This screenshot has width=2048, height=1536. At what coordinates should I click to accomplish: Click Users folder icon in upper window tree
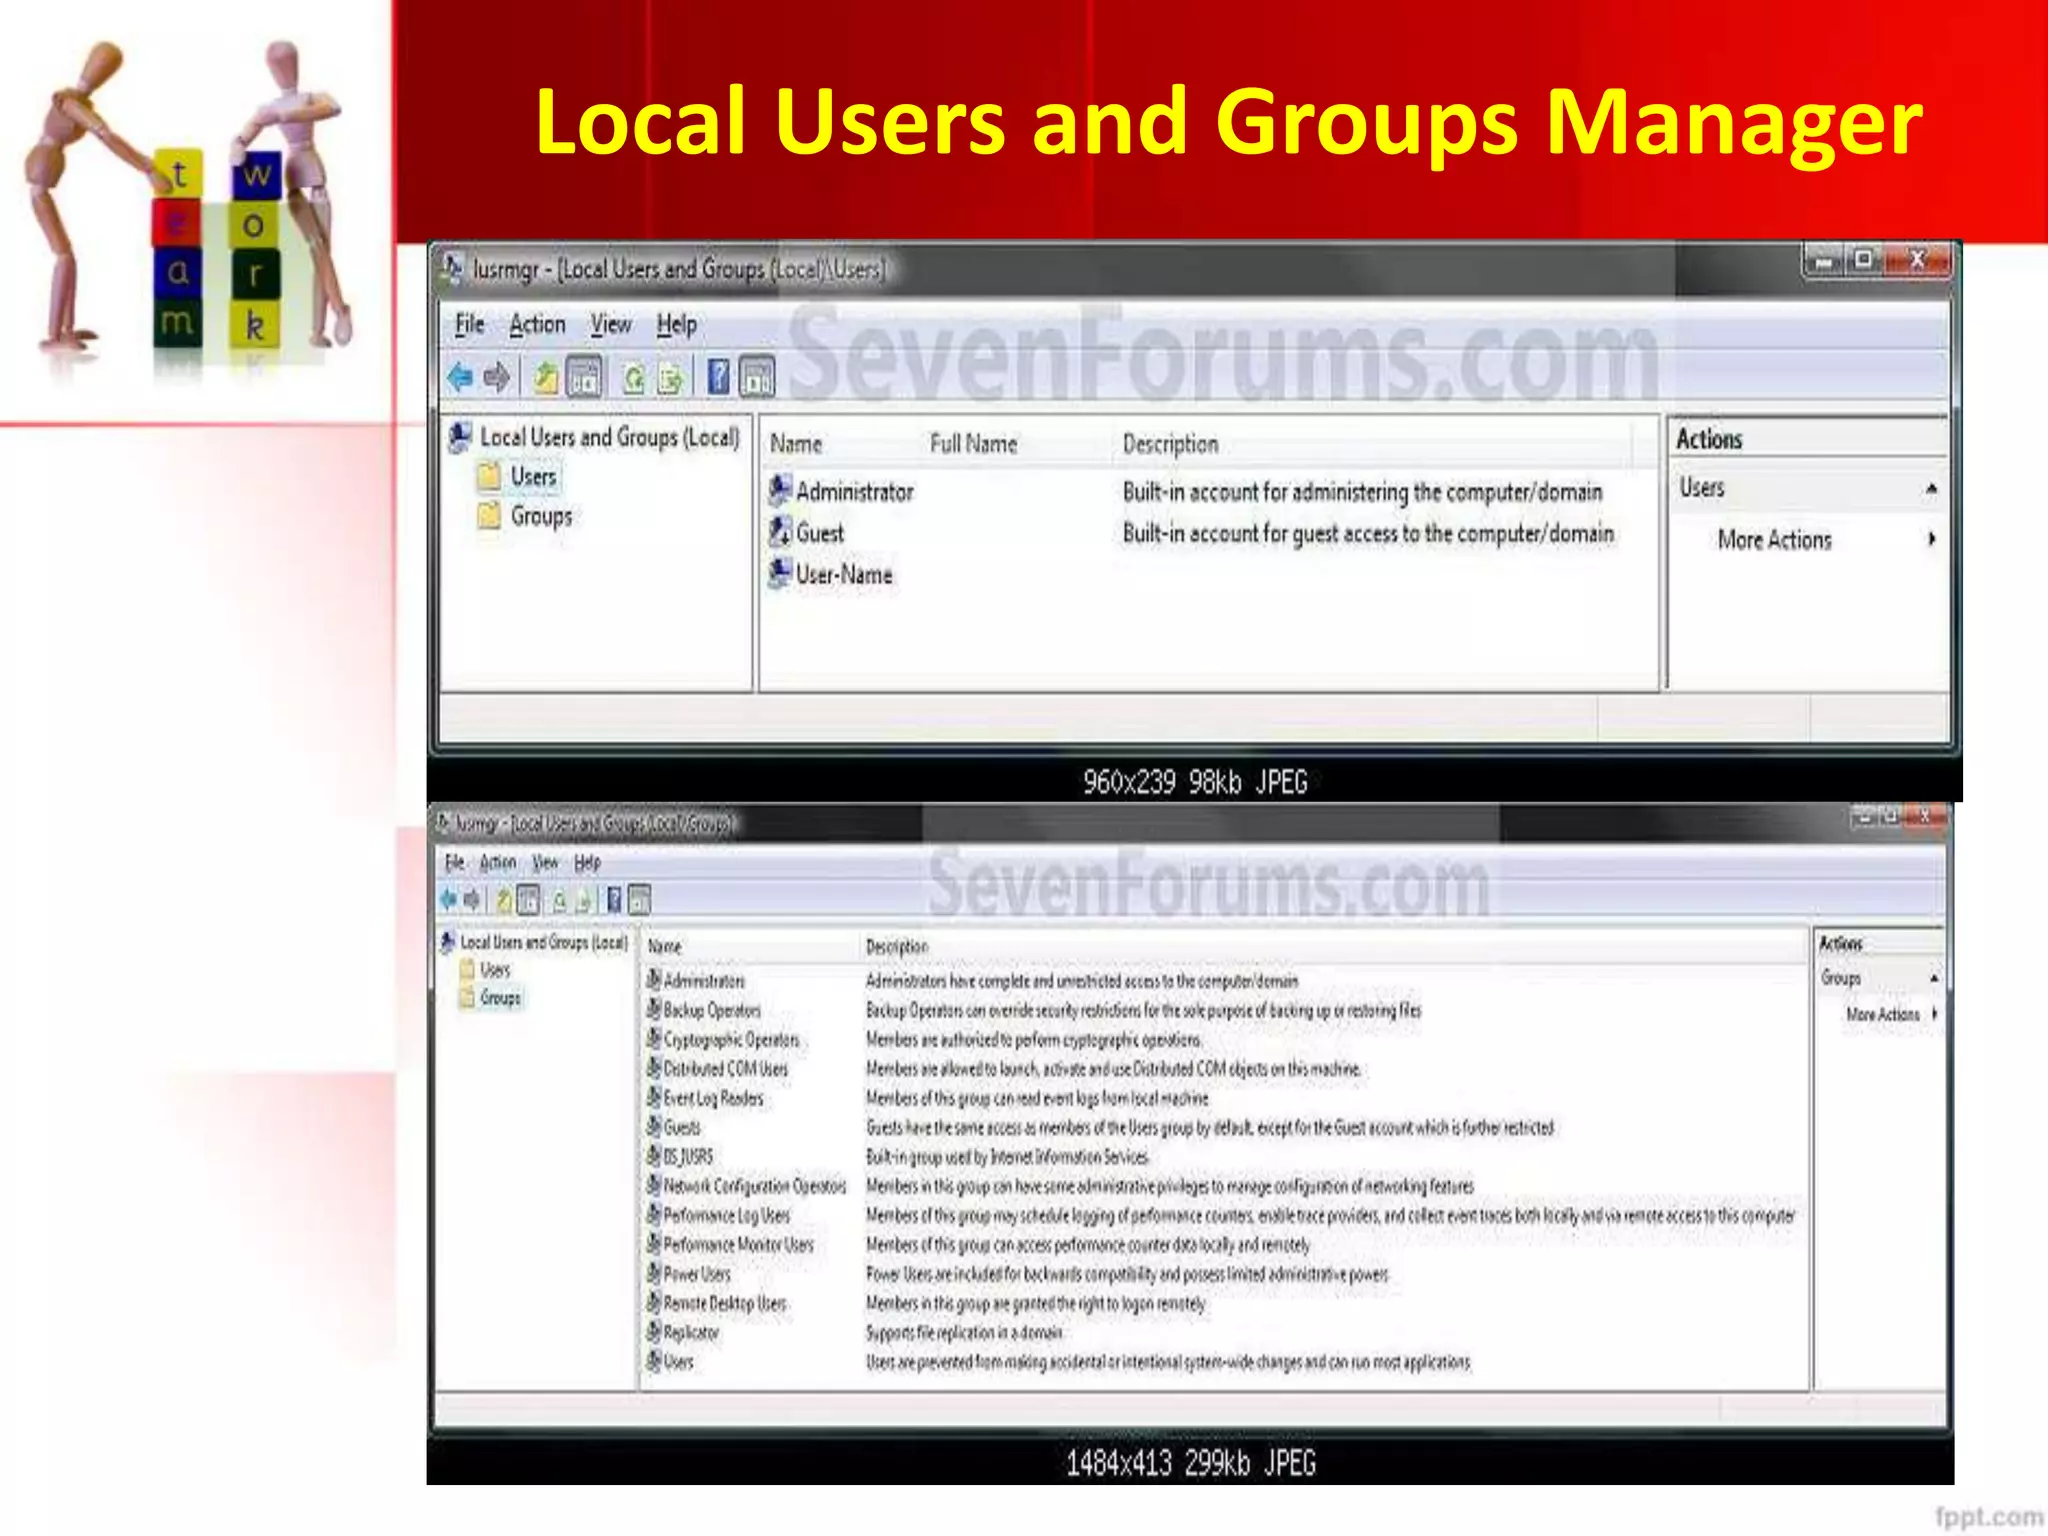[490, 476]
